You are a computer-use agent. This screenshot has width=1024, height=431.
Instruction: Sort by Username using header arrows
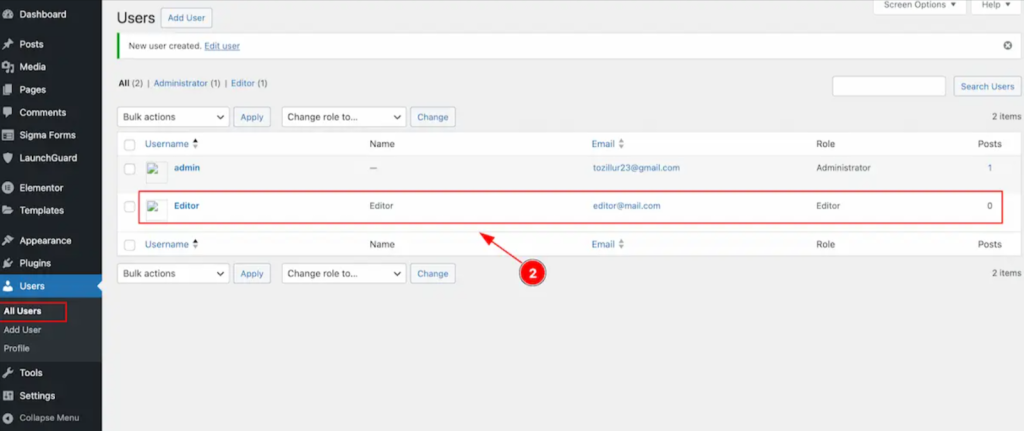click(x=195, y=144)
